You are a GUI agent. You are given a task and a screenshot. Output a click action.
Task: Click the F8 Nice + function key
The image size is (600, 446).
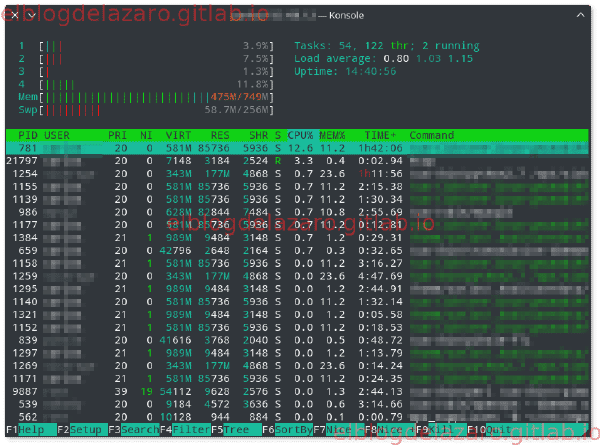[390, 430]
